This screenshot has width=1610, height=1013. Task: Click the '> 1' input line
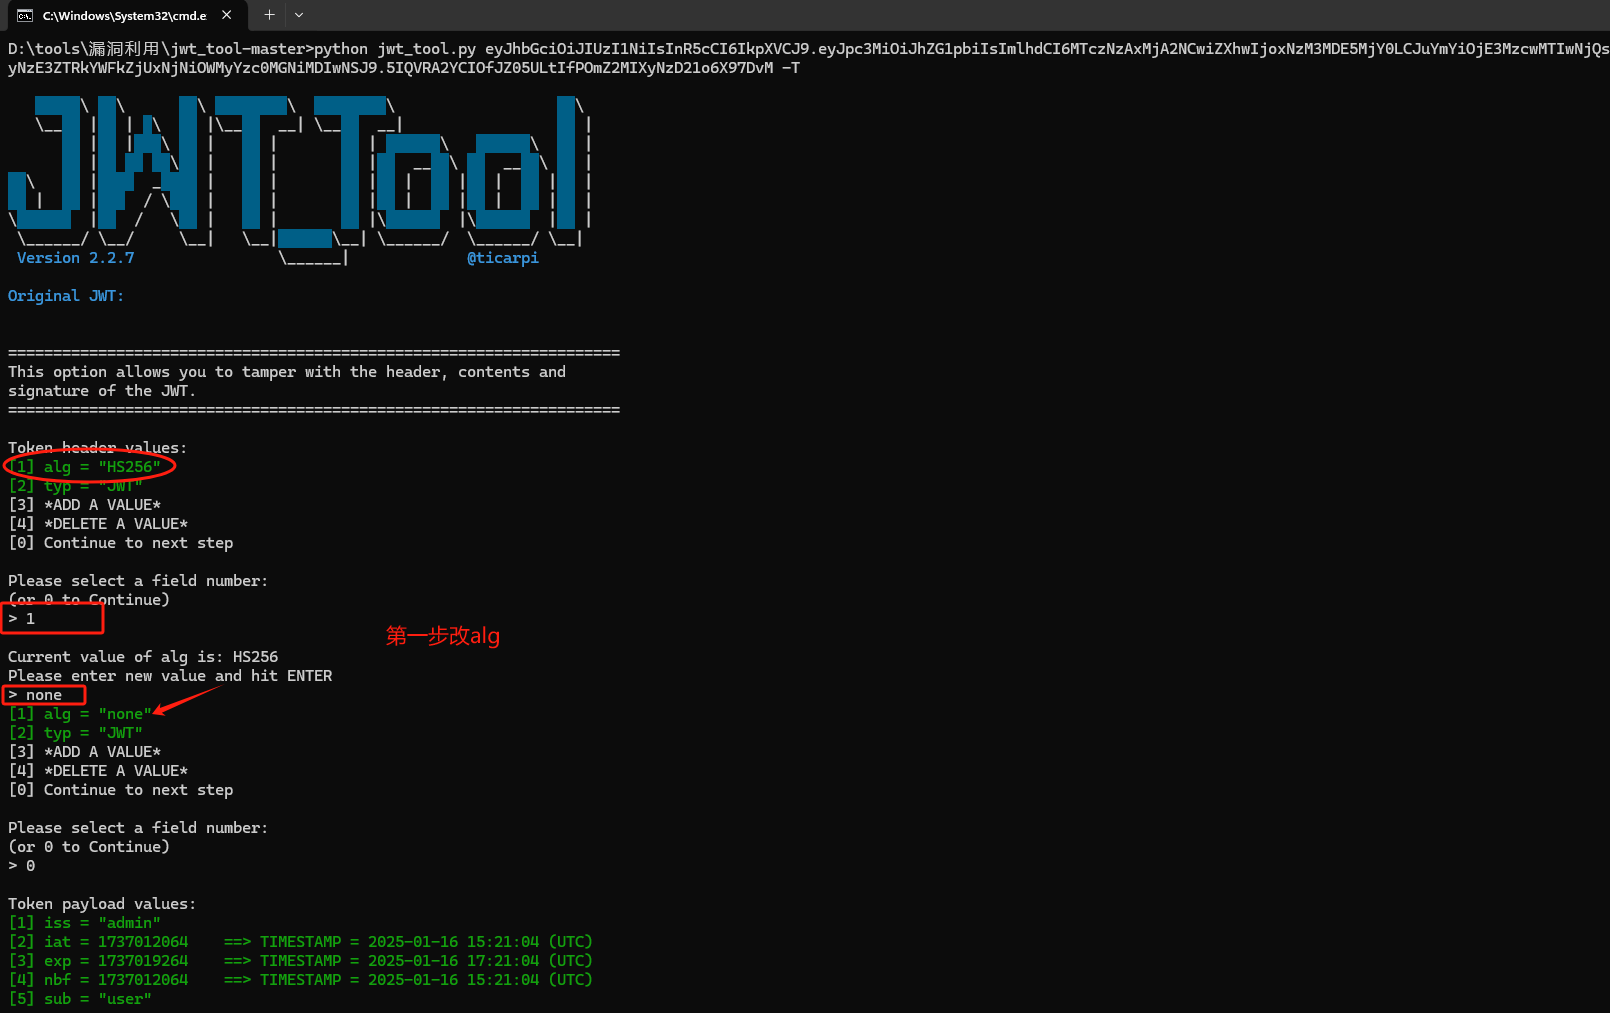coord(22,619)
